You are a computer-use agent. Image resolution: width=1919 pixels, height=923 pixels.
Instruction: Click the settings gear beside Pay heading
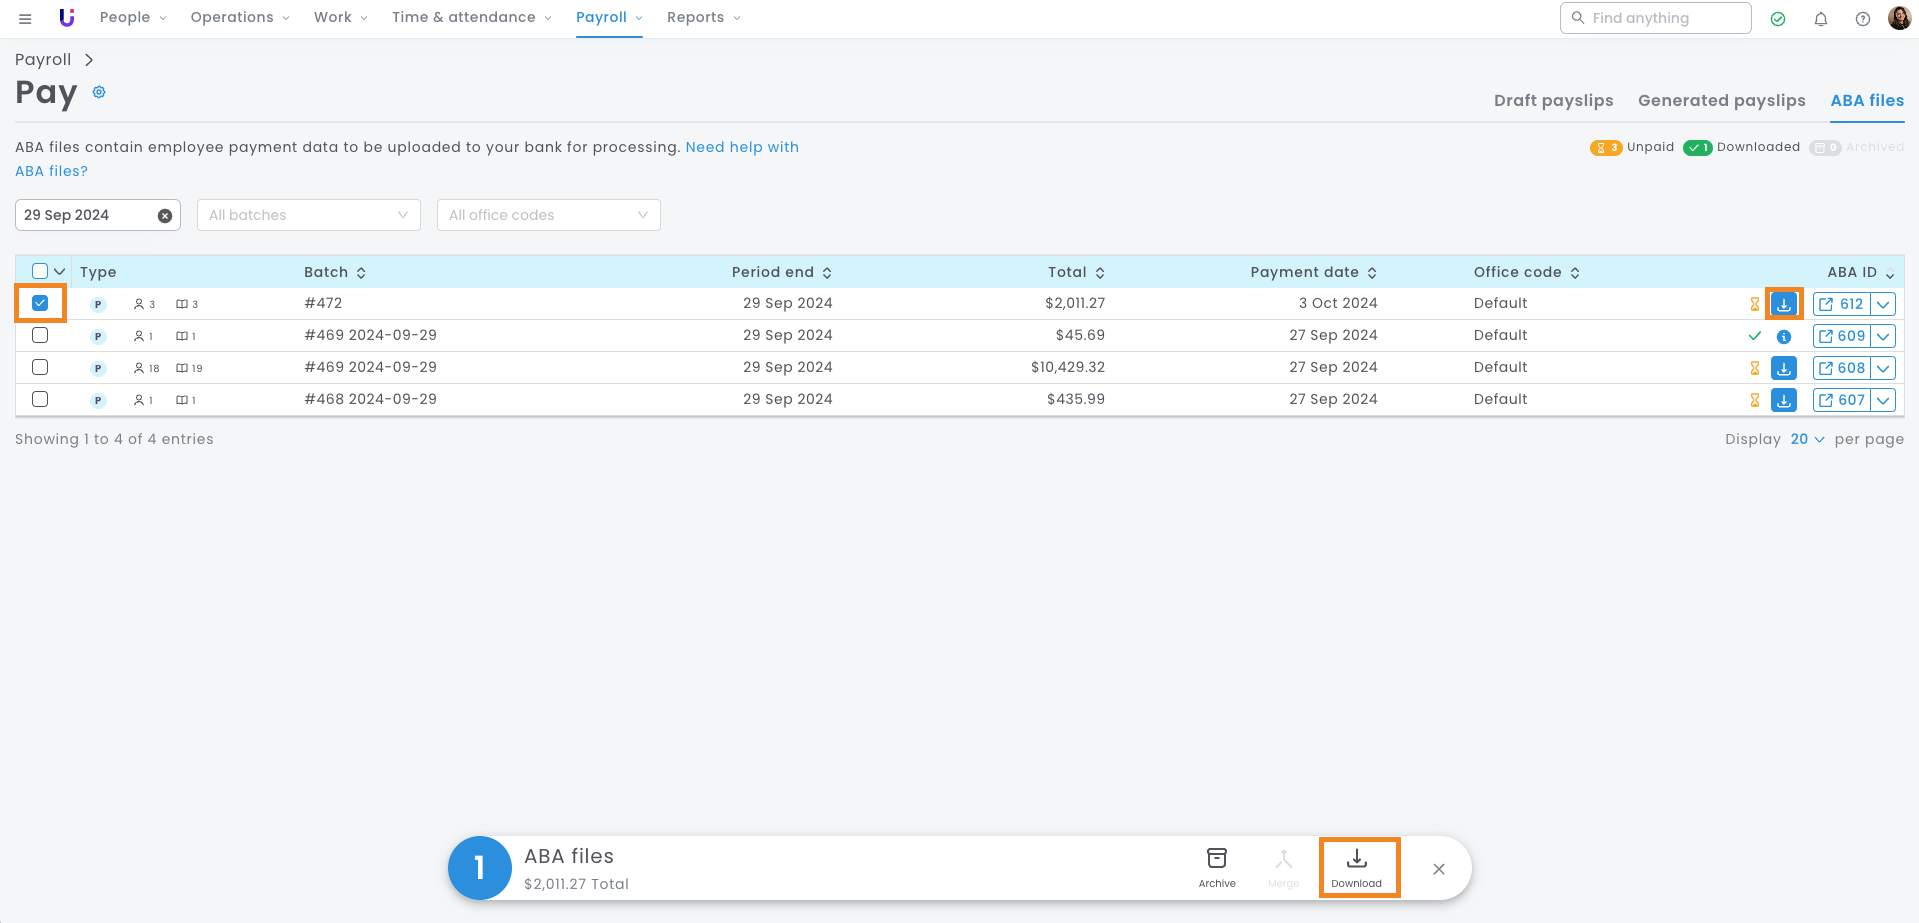(99, 92)
